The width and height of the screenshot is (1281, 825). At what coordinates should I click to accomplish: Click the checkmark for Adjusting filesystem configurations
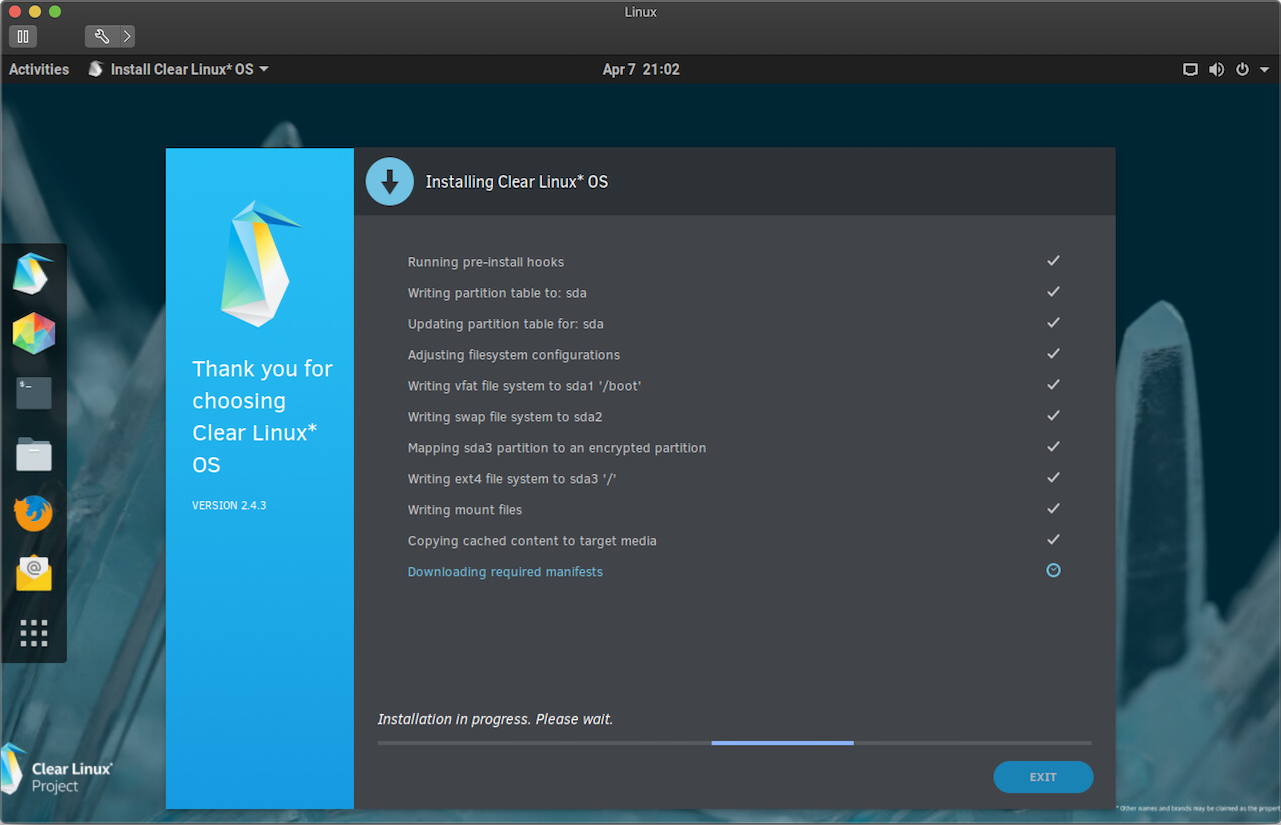coord(1053,354)
